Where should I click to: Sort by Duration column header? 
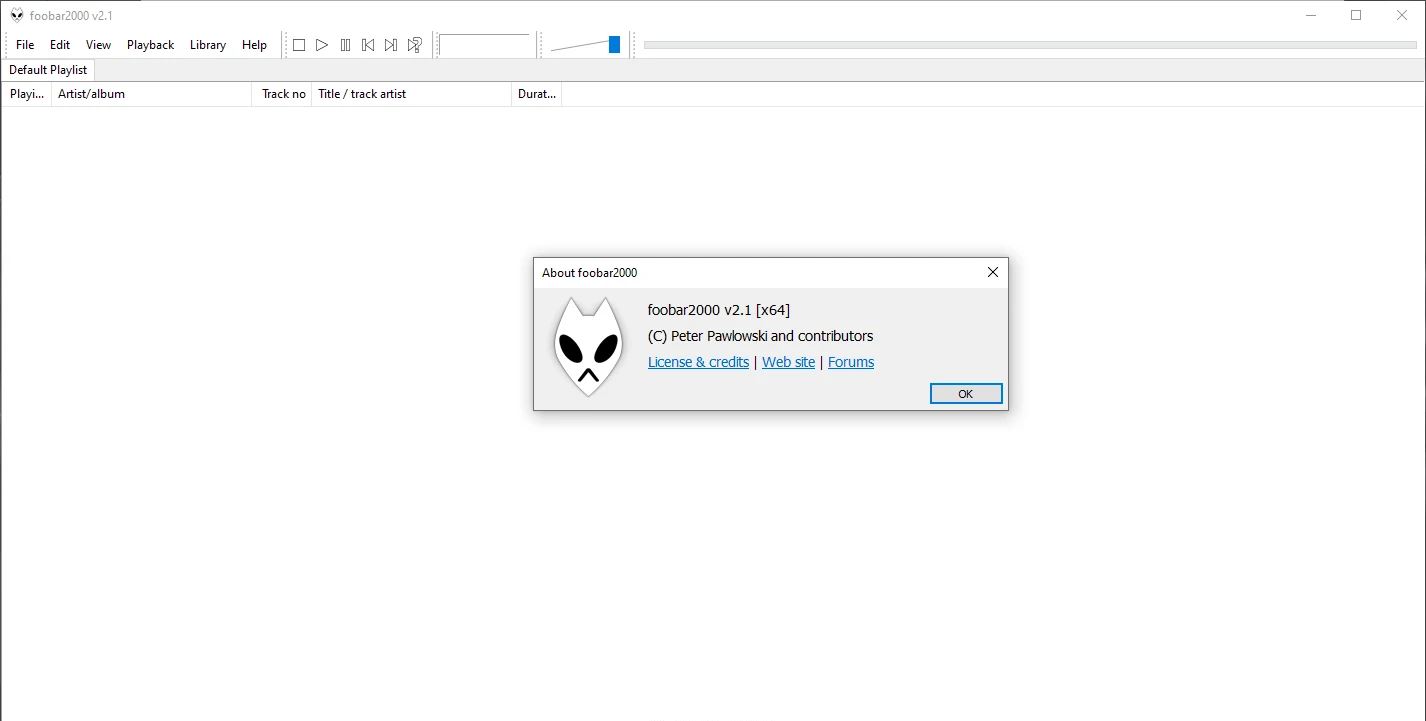pos(537,94)
